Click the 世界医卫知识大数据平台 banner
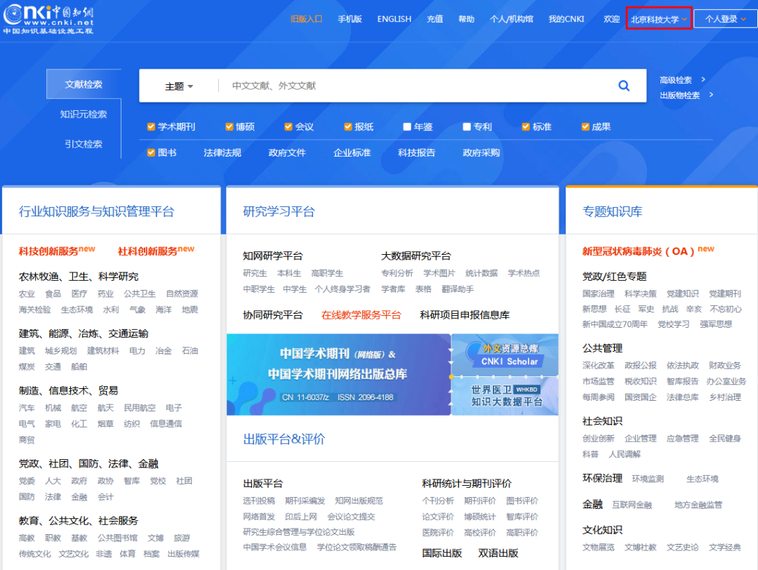This screenshot has height=570, width=758. pyautogui.click(x=505, y=395)
